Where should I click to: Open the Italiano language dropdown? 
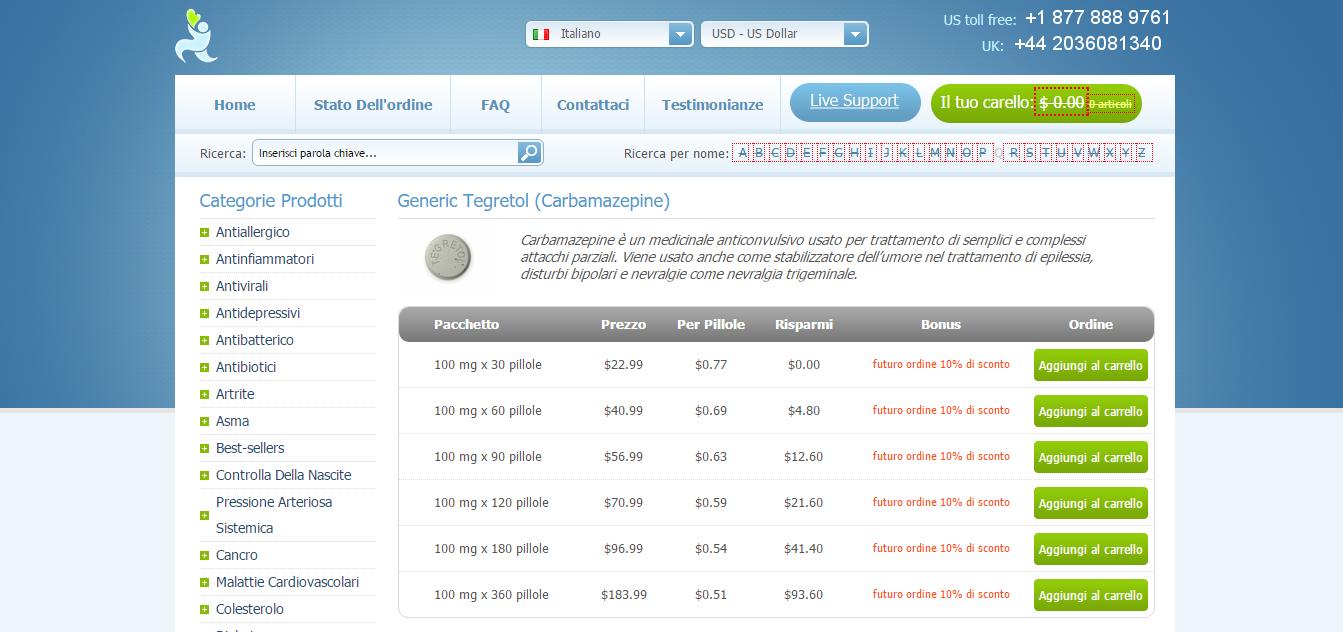click(609, 34)
